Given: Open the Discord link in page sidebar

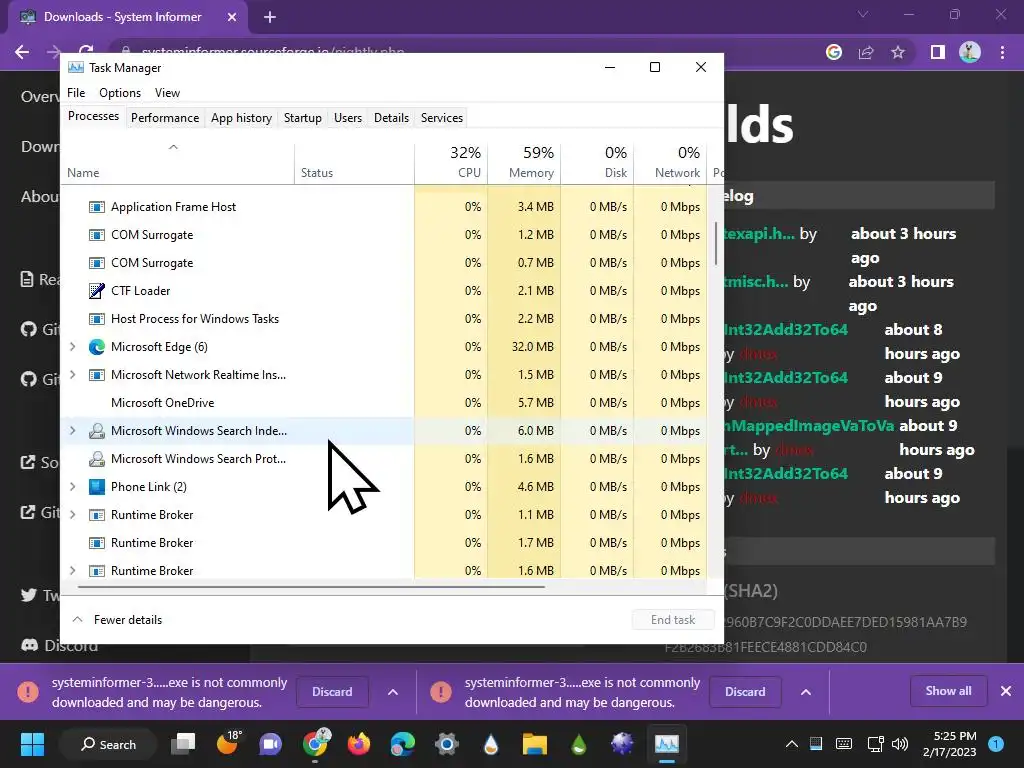Looking at the screenshot, I should [59, 645].
